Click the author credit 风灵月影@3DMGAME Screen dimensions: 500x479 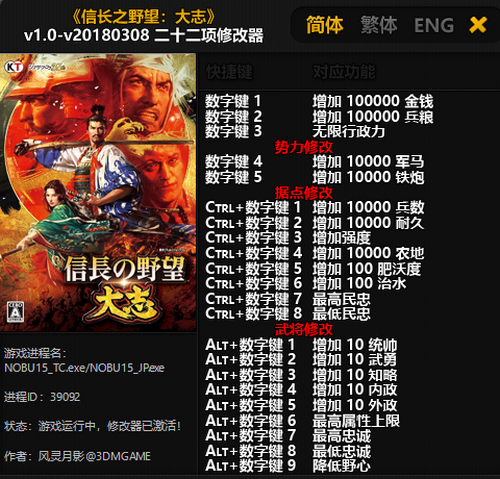pyautogui.click(x=94, y=456)
